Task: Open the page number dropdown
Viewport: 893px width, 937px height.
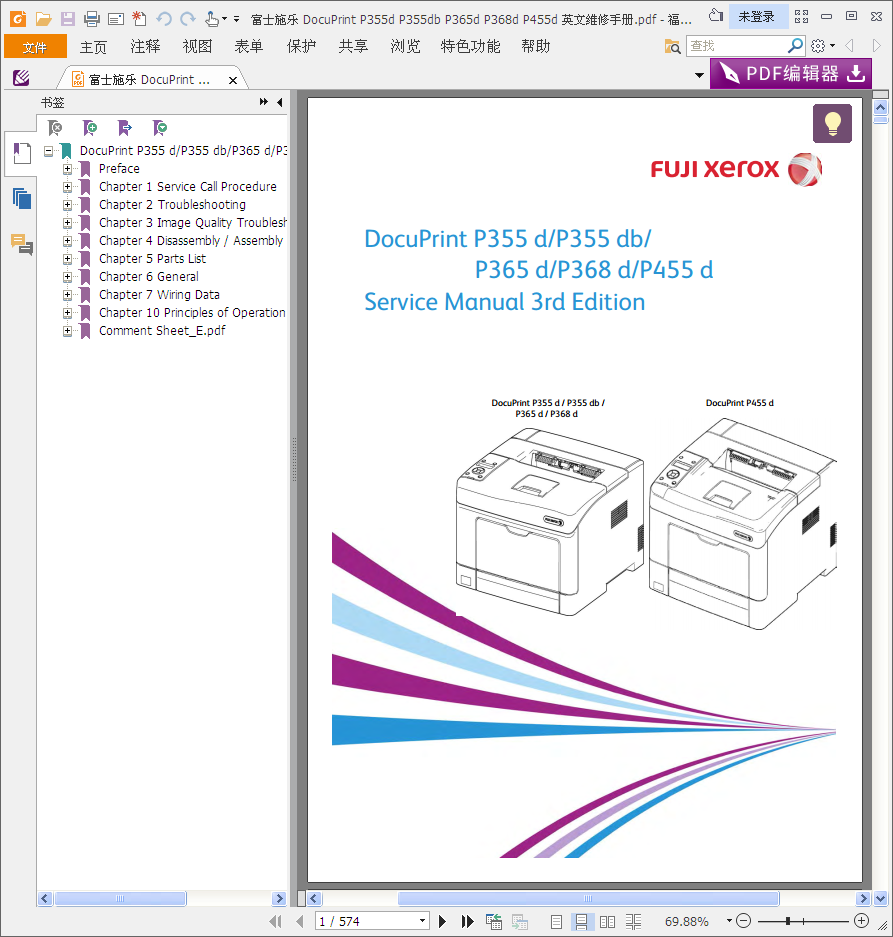Action: [423, 921]
